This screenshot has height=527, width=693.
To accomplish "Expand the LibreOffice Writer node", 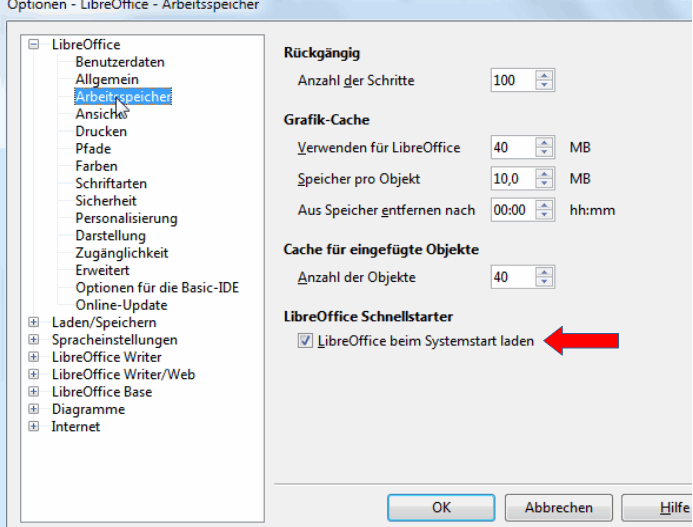I will 34,357.
